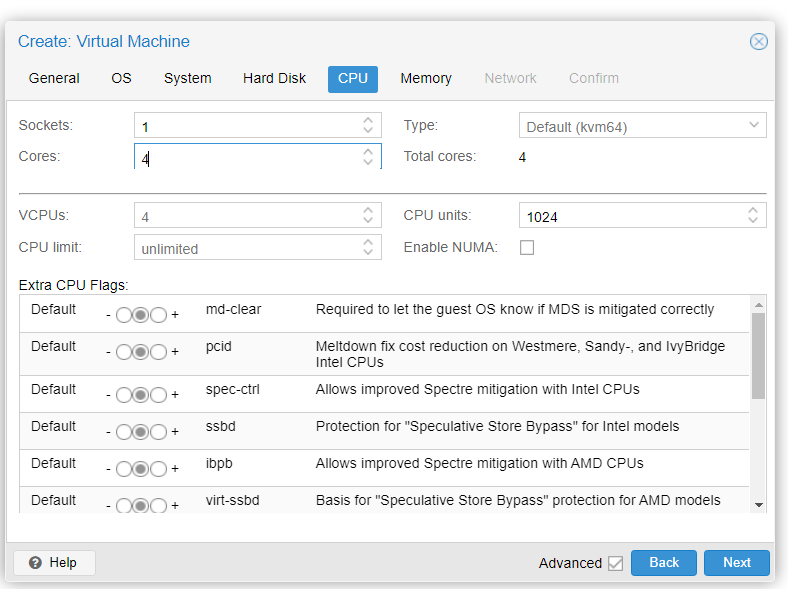Decrease the Cores value with down arrow
788x589 pixels.
(x=369, y=163)
